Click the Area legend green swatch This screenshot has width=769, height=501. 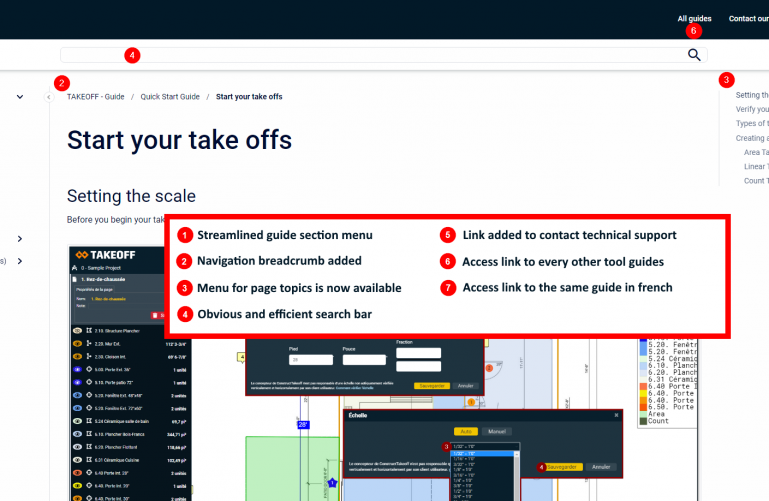pyautogui.click(x=643, y=414)
